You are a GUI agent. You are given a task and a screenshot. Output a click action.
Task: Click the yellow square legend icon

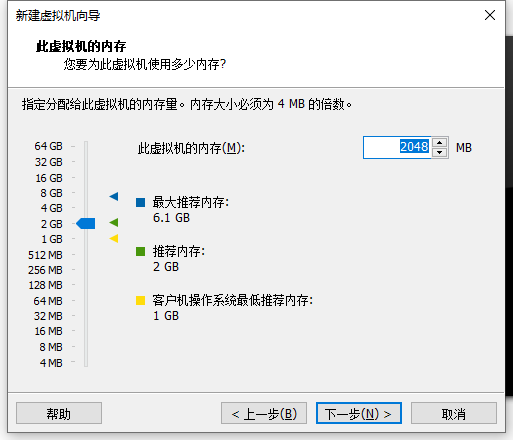coord(140,300)
